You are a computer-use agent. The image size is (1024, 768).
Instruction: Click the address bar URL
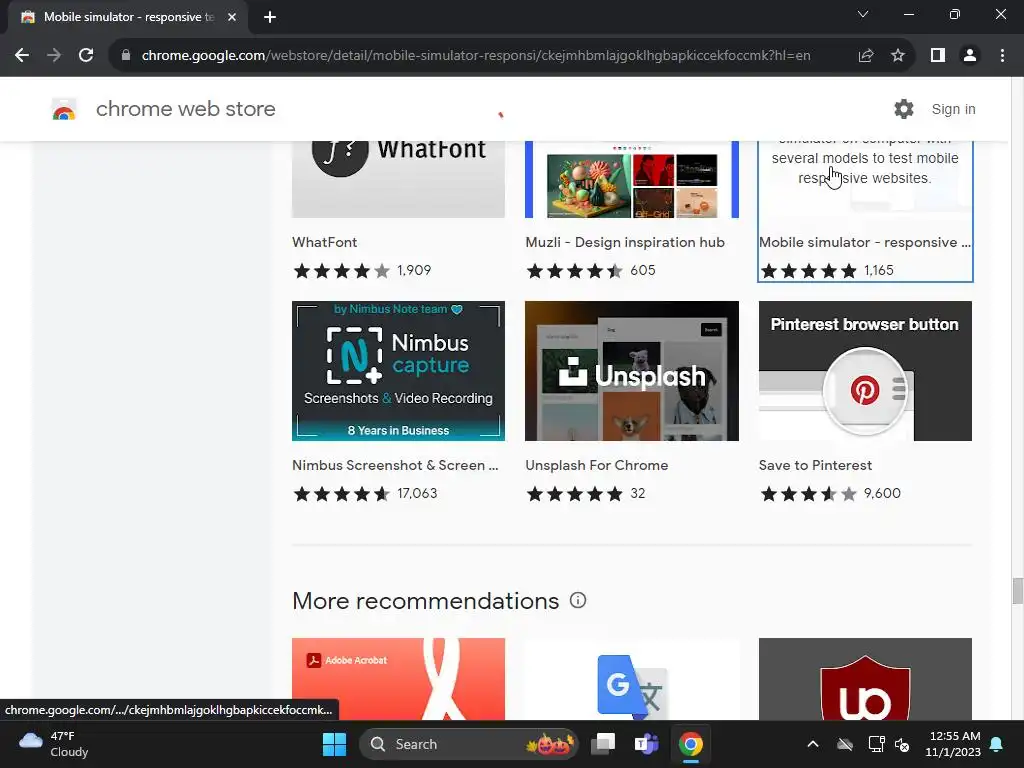[x=476, y=56]
